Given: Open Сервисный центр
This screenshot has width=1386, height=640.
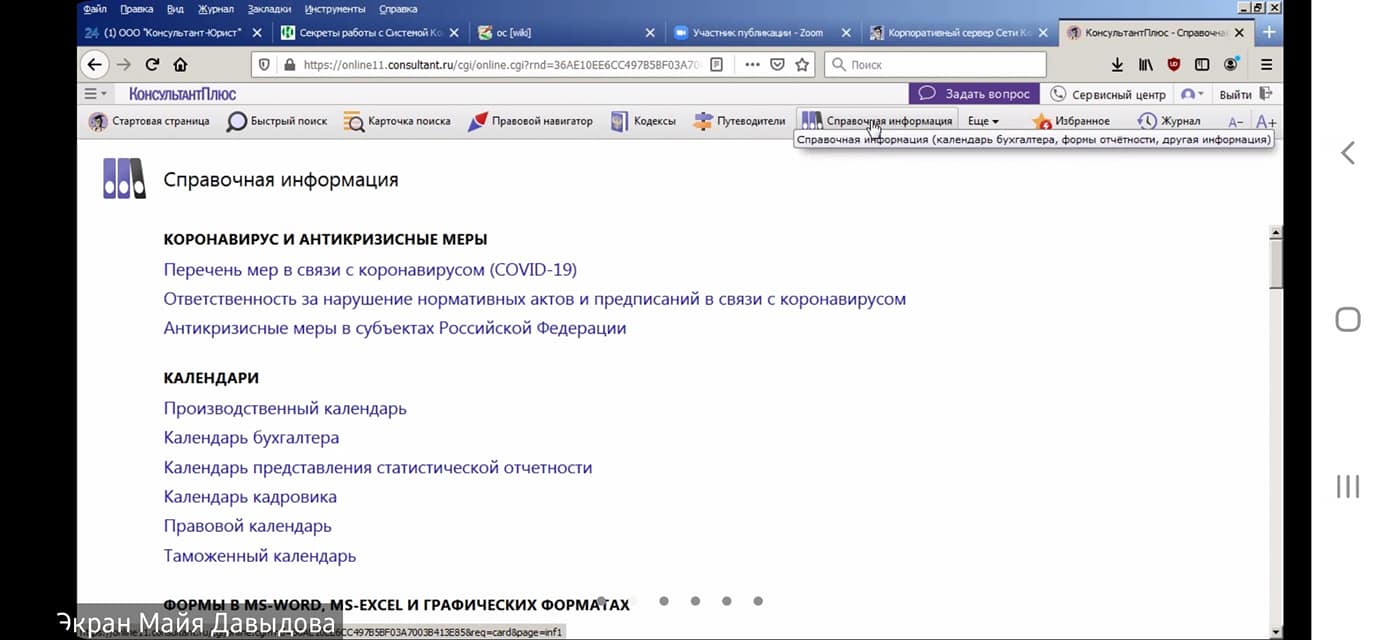Looking at the screenshot, I should pyautogui.click(x=1108, y=94).
